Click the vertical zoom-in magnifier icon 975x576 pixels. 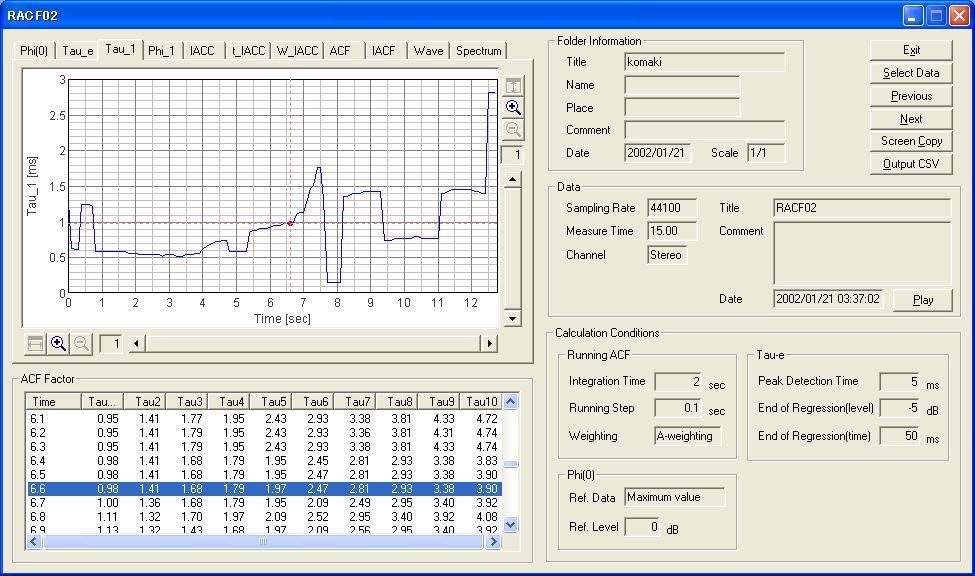pos(513,108)
